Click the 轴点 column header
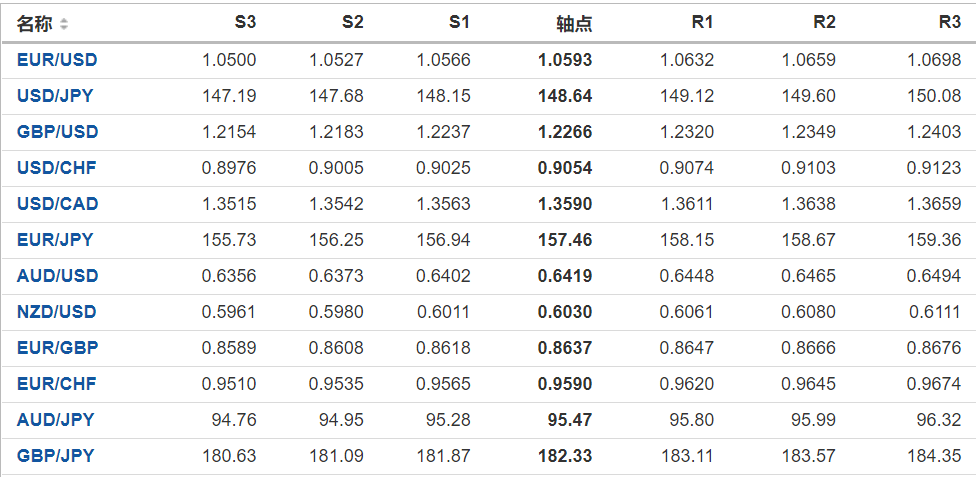Screen dimensions: 976x477 (574, 24)
